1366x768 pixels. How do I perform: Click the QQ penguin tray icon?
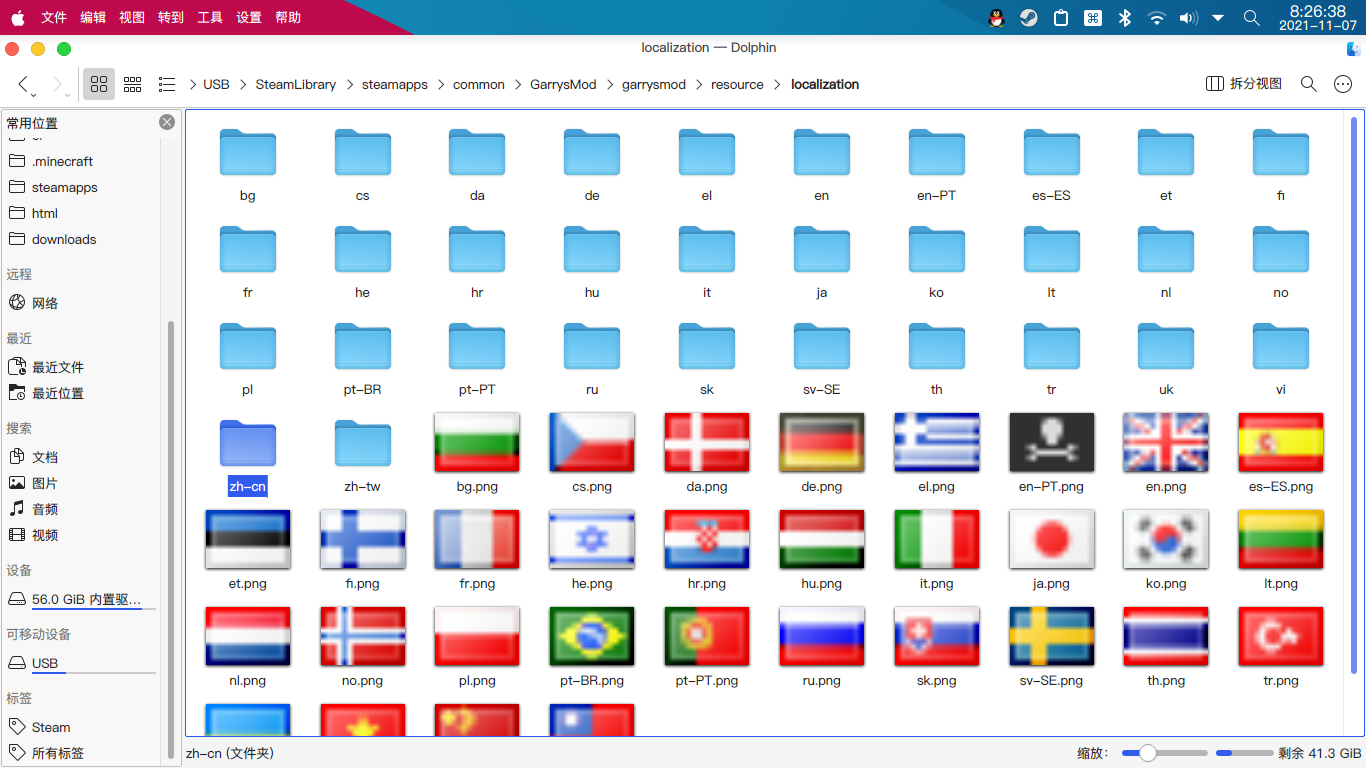(x=995, y=17)
